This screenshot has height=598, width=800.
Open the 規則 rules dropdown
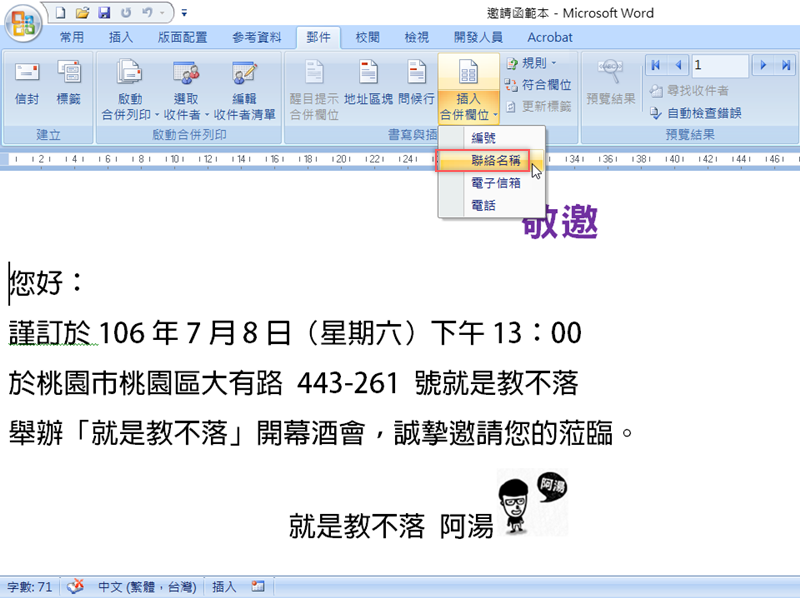coord(531,63)
